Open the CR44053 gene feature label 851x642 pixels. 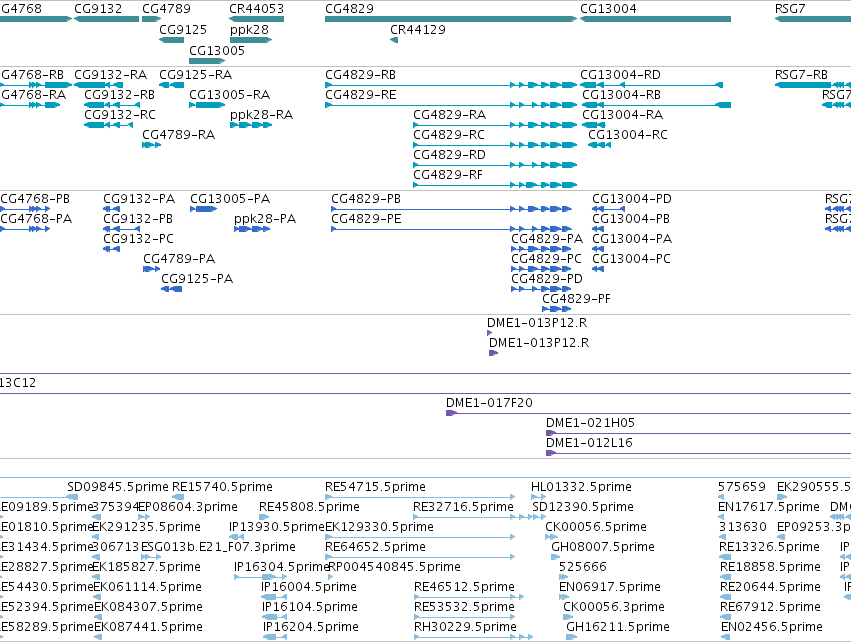click(x=256, y=9)
